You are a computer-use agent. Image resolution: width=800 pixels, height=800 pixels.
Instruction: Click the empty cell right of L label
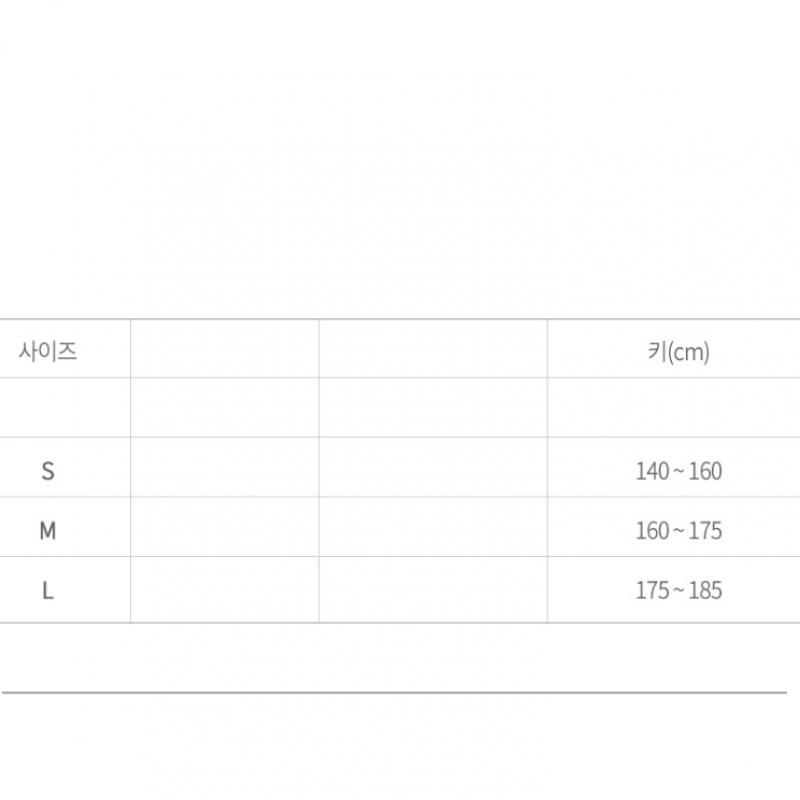coord(225,590)
